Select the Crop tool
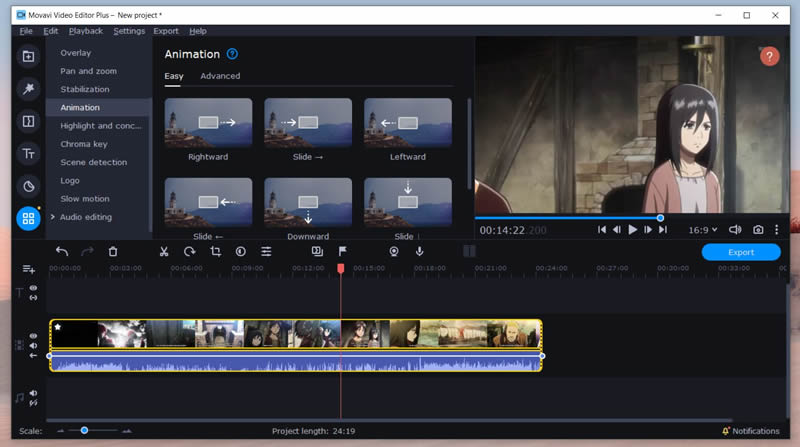This screenshot has height=447, width=800. (x=215, y=251)
